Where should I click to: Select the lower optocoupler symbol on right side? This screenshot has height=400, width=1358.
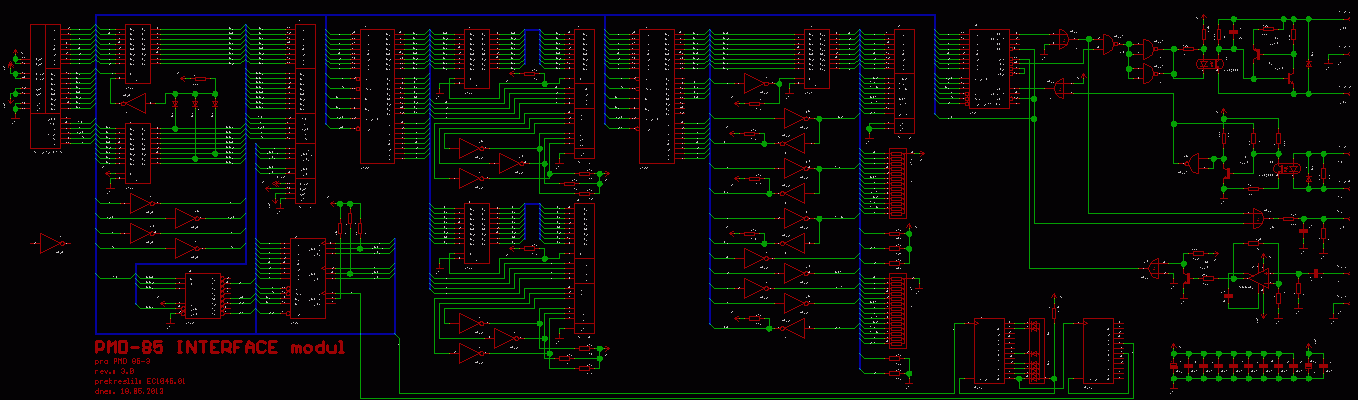pos(1292,169)
